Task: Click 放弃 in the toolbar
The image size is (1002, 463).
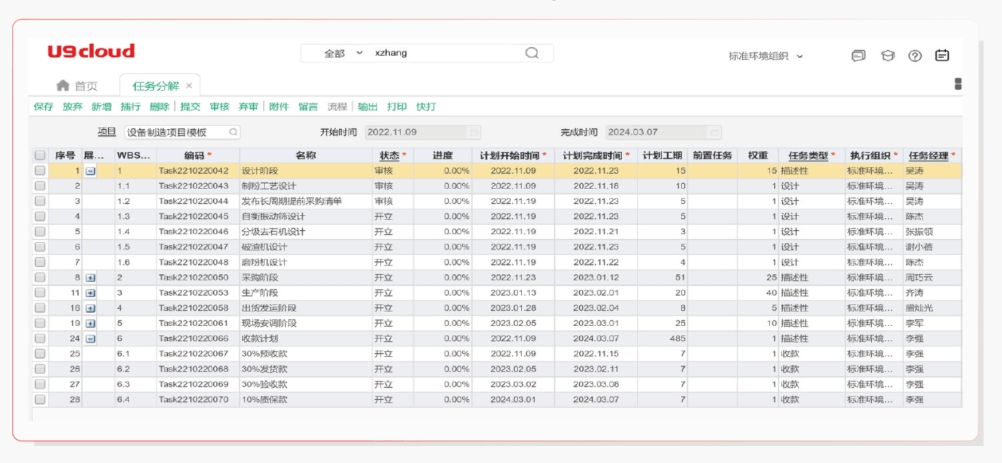Action: point(72,107)
